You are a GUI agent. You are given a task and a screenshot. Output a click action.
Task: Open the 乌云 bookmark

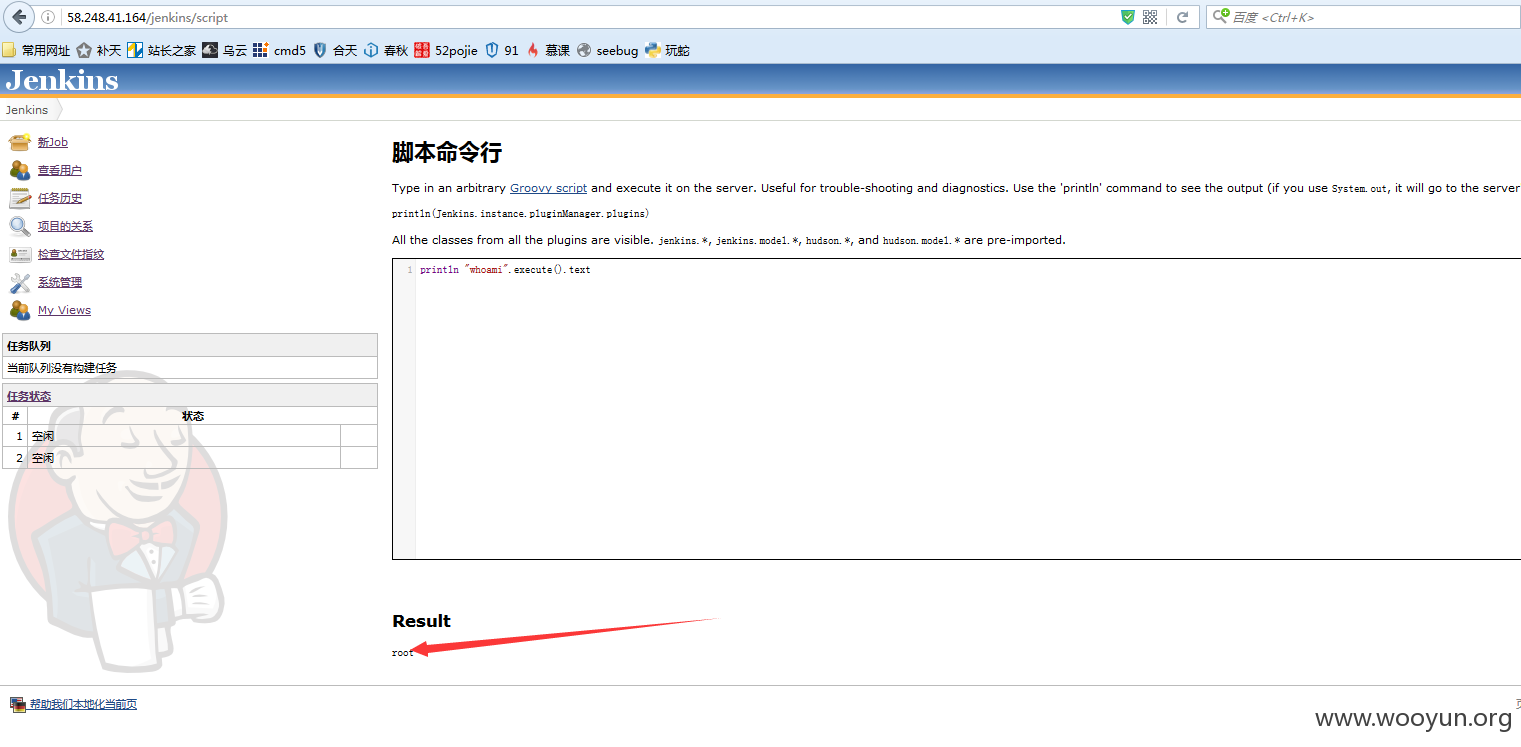click(224, 50)
